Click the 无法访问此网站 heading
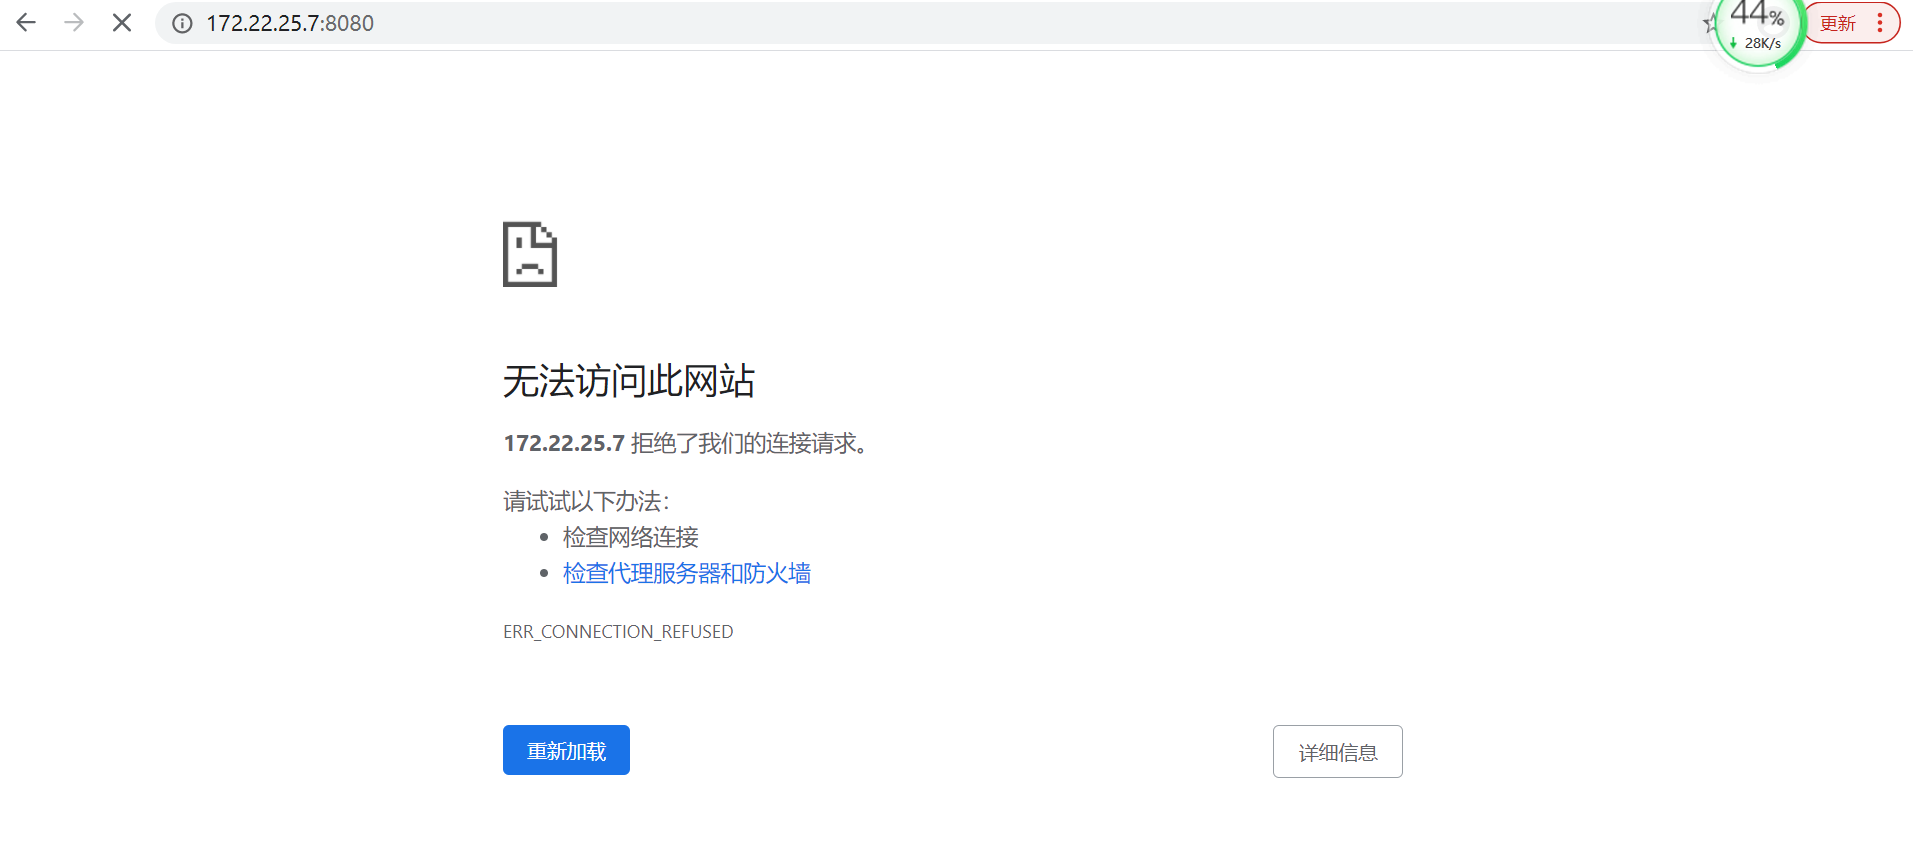Viewport: 1913px width, 862px height. (x=628, y=381)
